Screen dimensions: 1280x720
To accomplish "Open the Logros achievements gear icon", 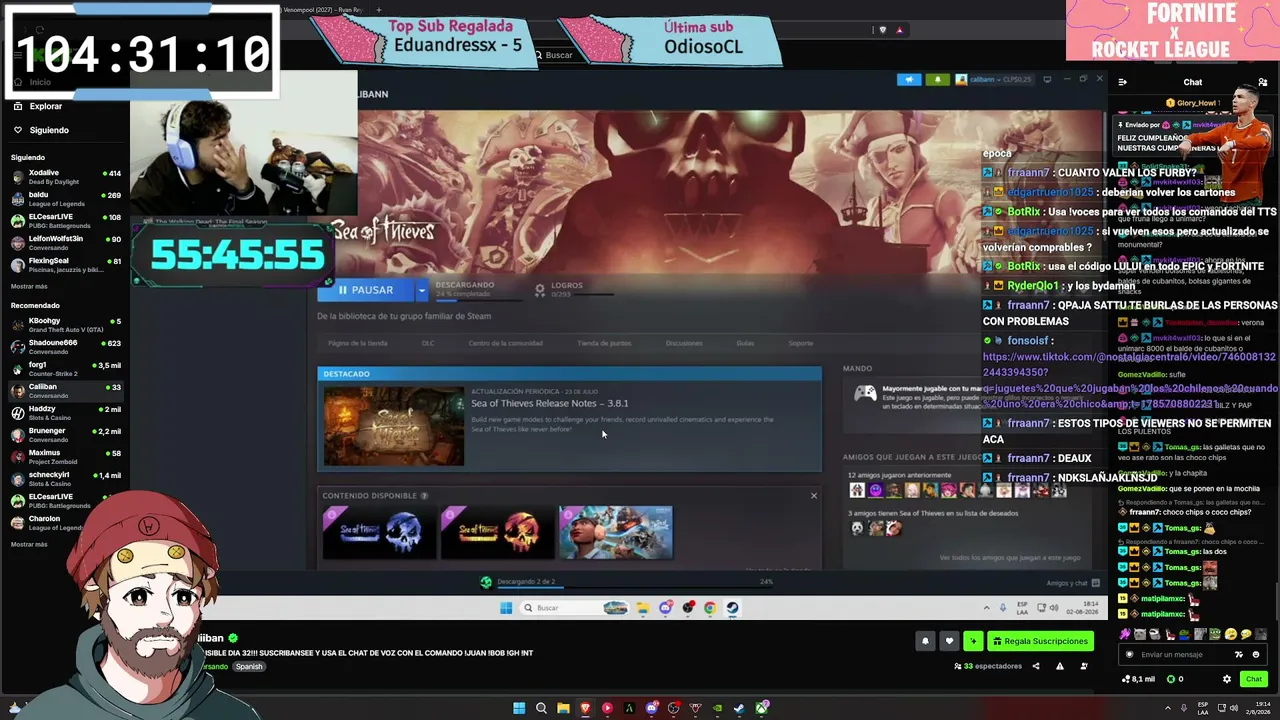I will pos(540,289).
